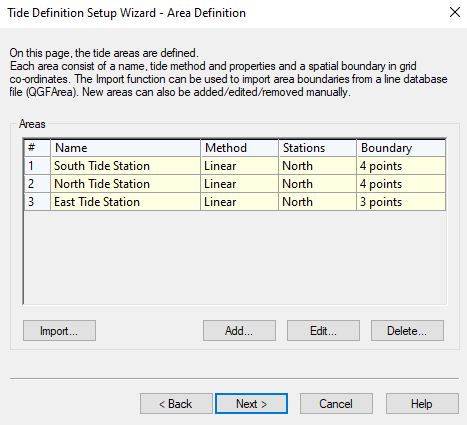Image resolution: width=467 pixels, height=425 pixels.
Task: Close the wizard dialog window
Action: pyautogui.click(x=455, y=13)
